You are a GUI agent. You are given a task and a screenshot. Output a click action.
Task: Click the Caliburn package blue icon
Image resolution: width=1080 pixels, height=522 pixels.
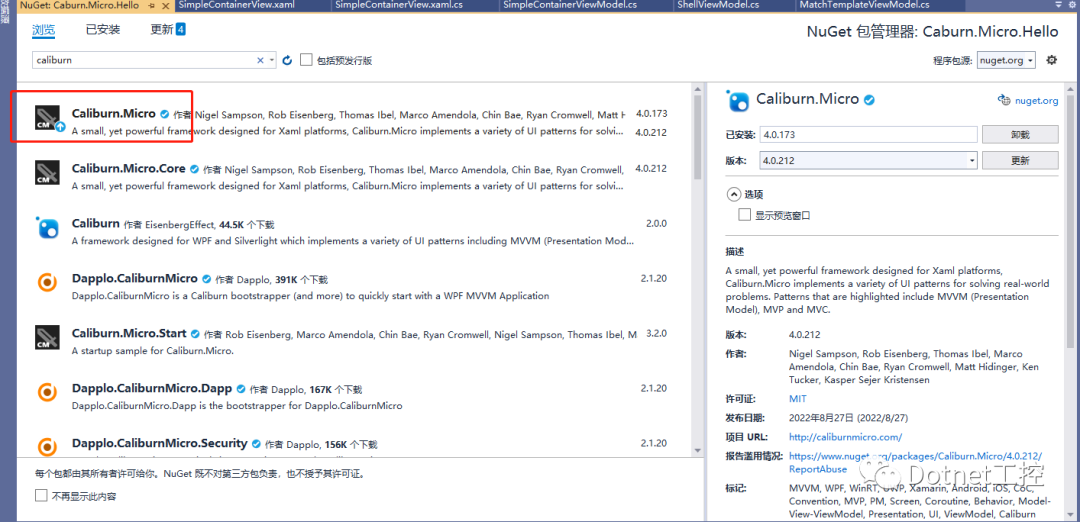coord(47,228)
